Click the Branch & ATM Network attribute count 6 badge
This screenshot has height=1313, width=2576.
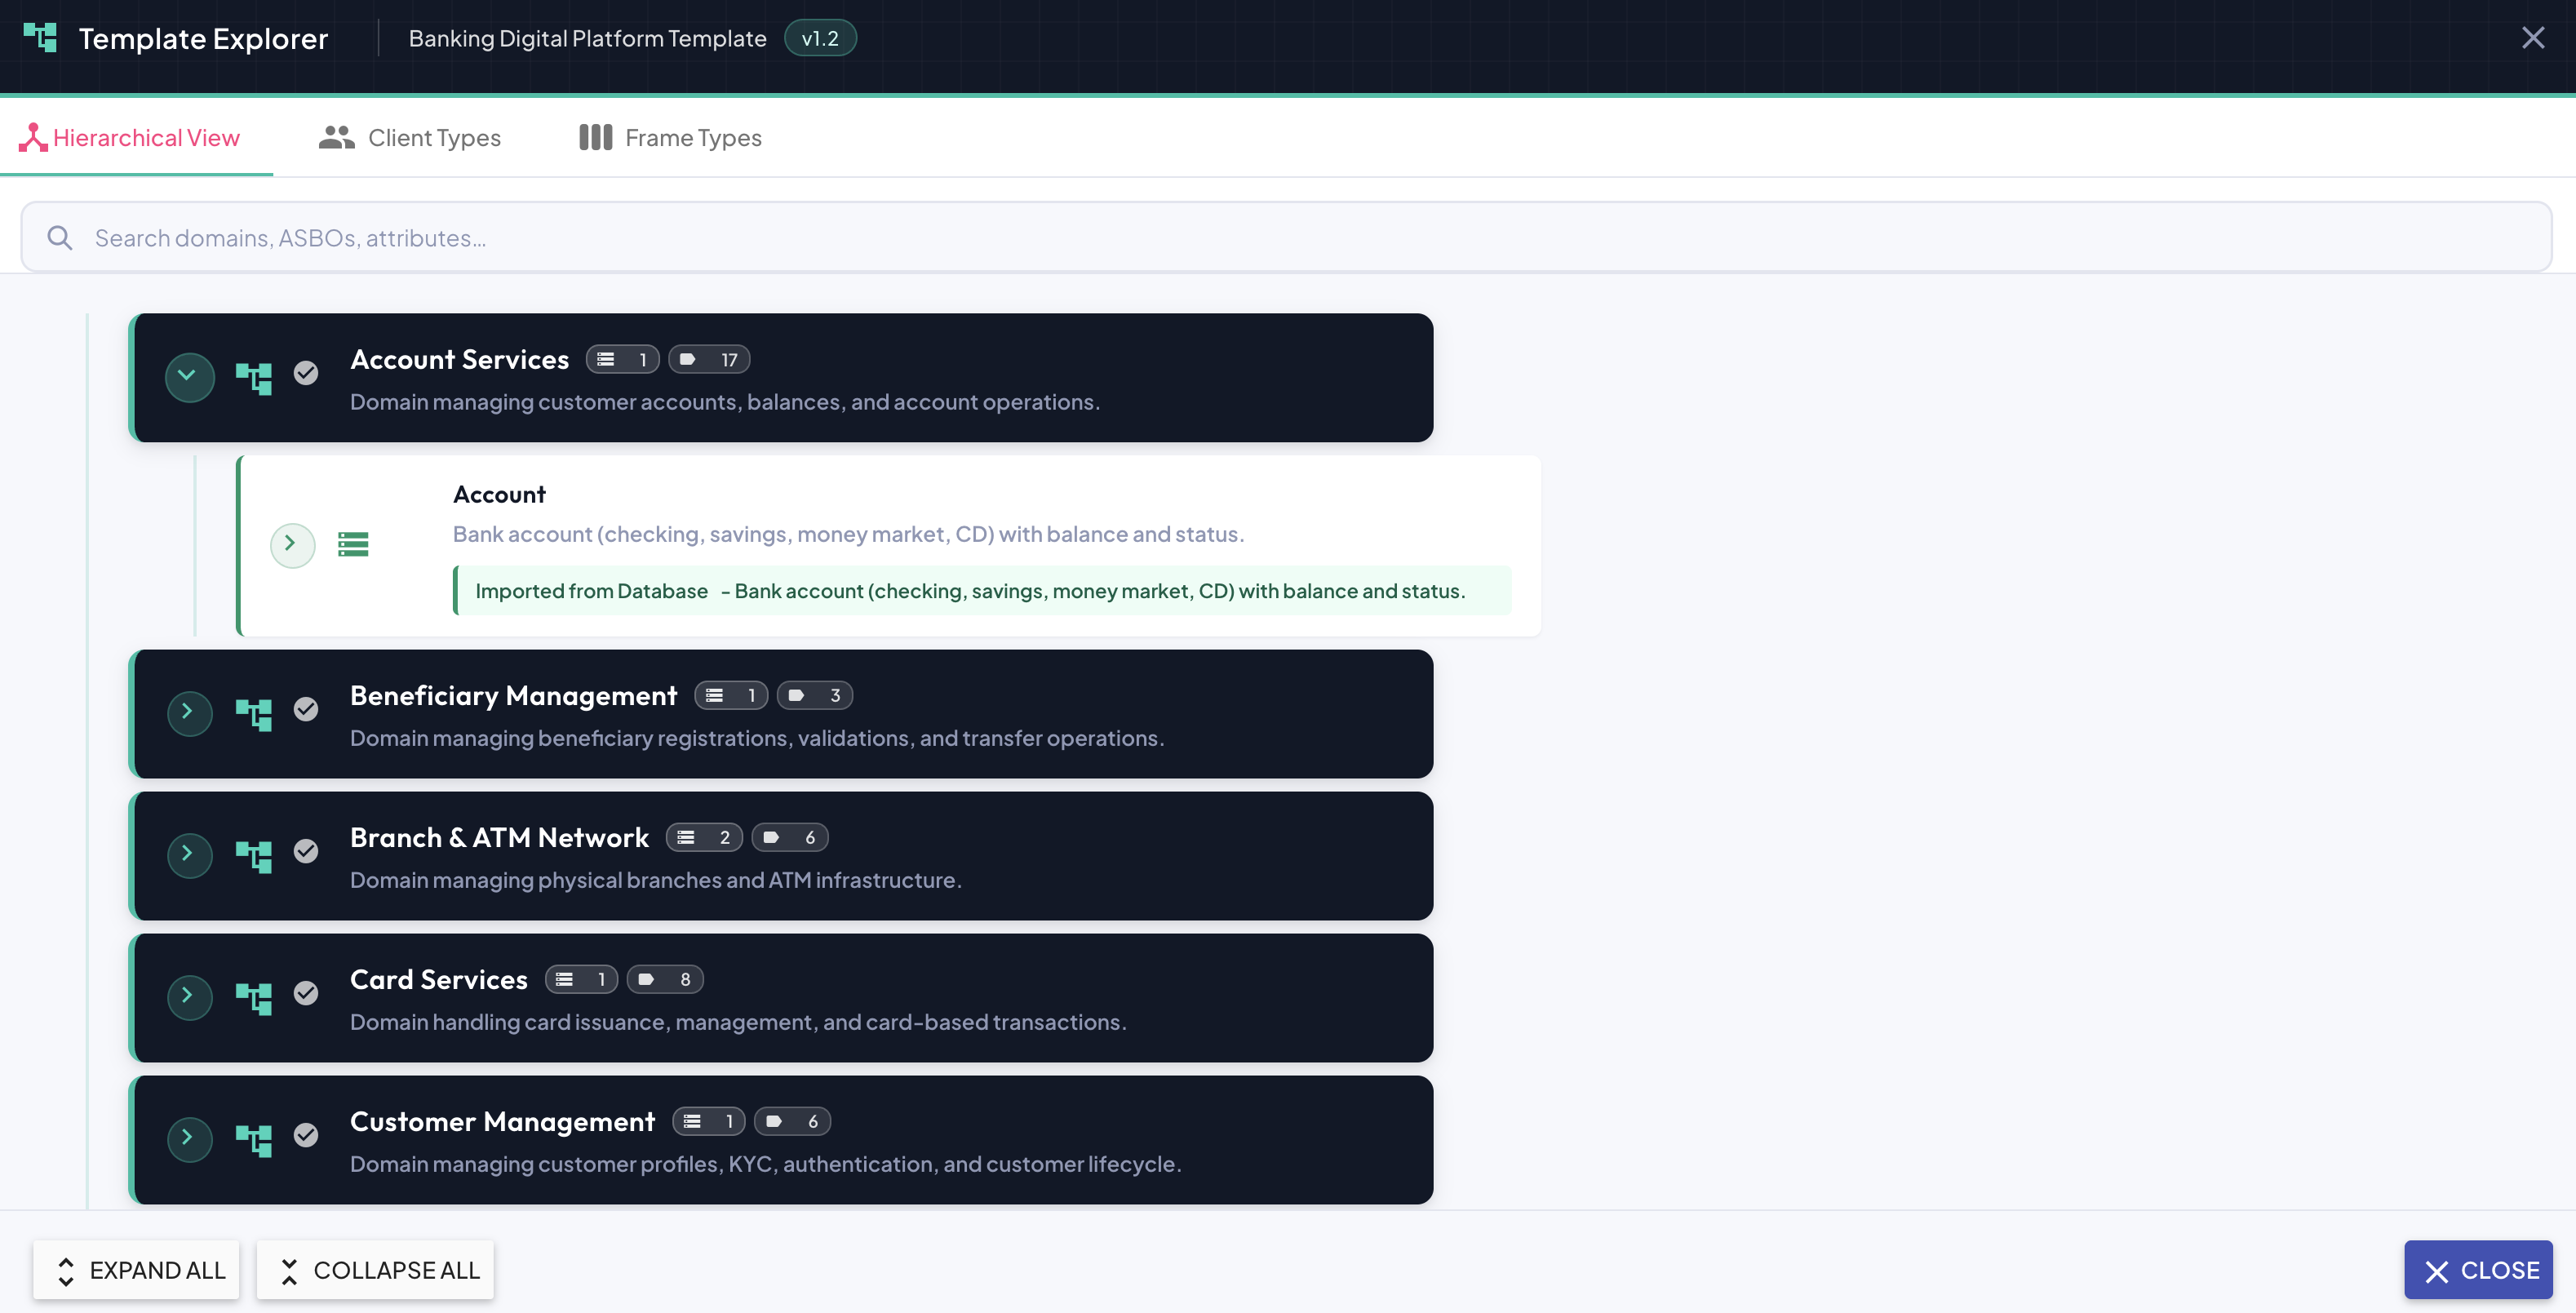point(790,838)
